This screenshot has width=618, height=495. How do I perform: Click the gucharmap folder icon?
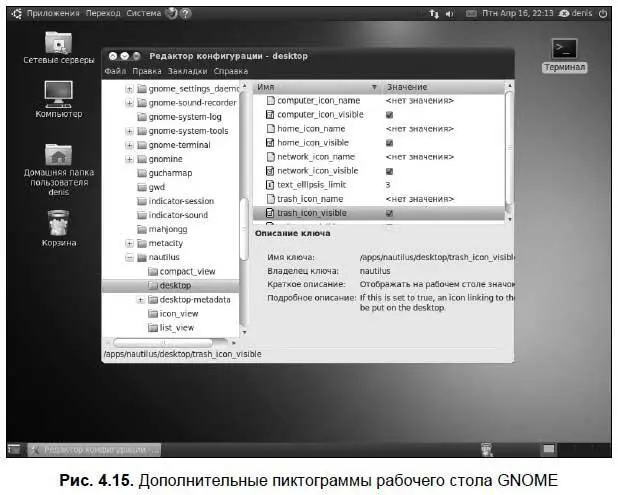[142, 173]
